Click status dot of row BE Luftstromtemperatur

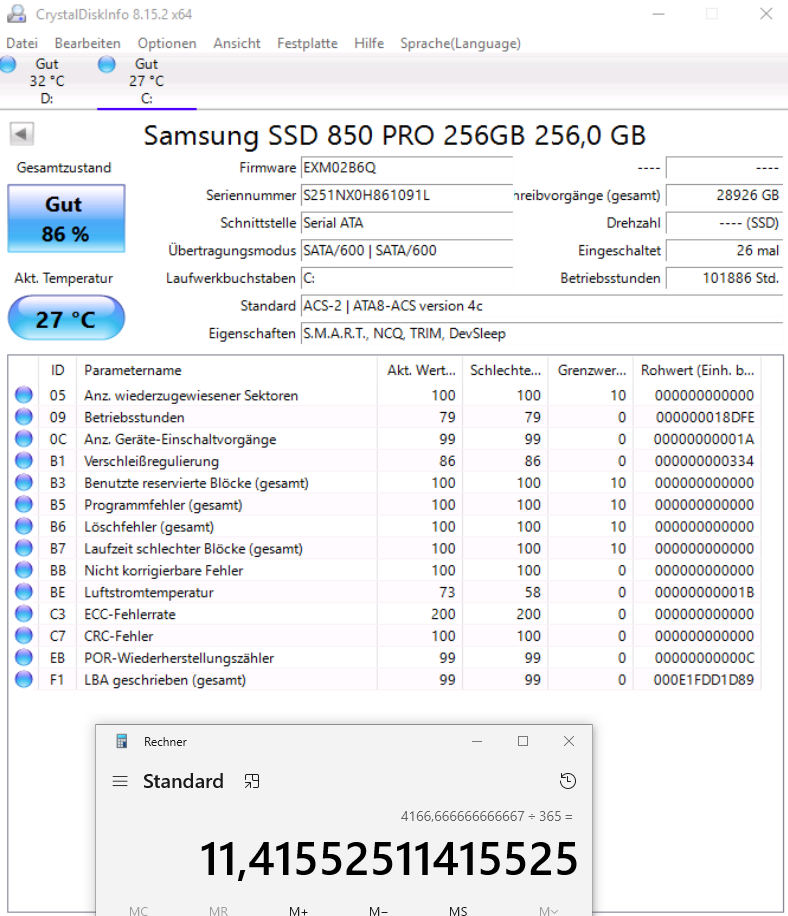coord(24,592)
